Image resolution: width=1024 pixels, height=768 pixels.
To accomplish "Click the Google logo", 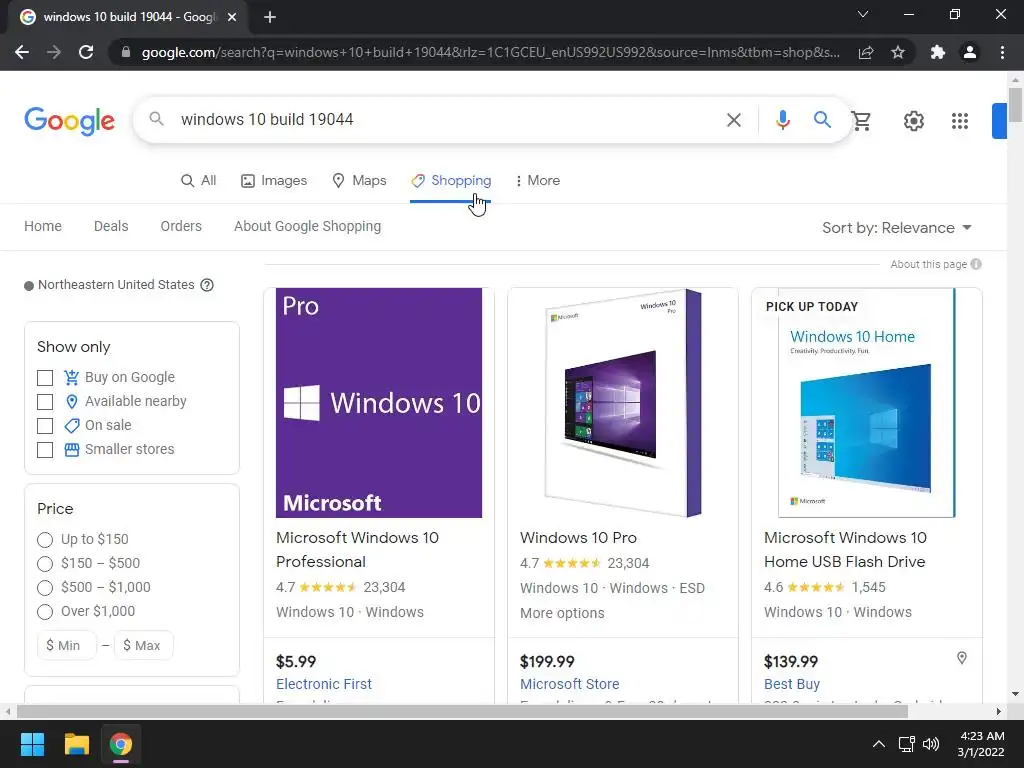I will tap(69, 121).
